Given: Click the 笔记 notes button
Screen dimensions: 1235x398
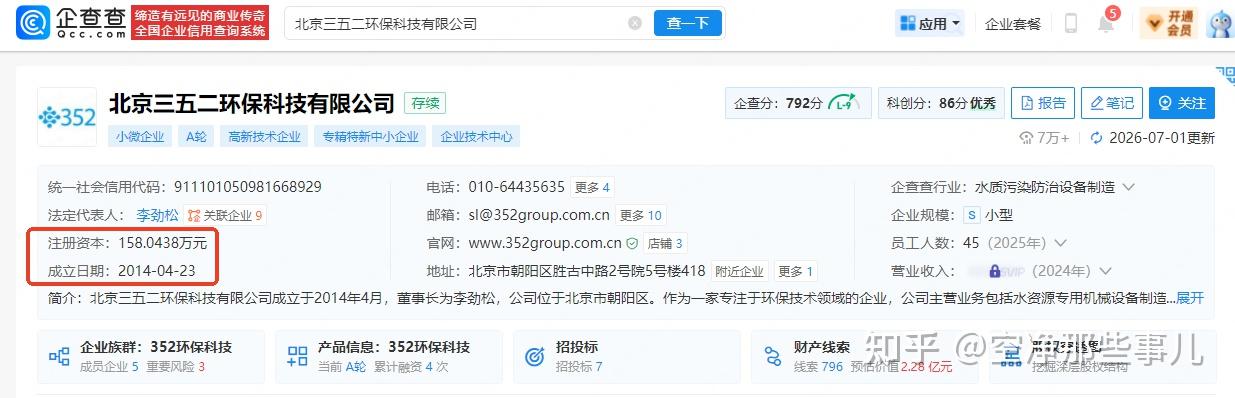Looking at the screenshot, I should coord(1111,103).
